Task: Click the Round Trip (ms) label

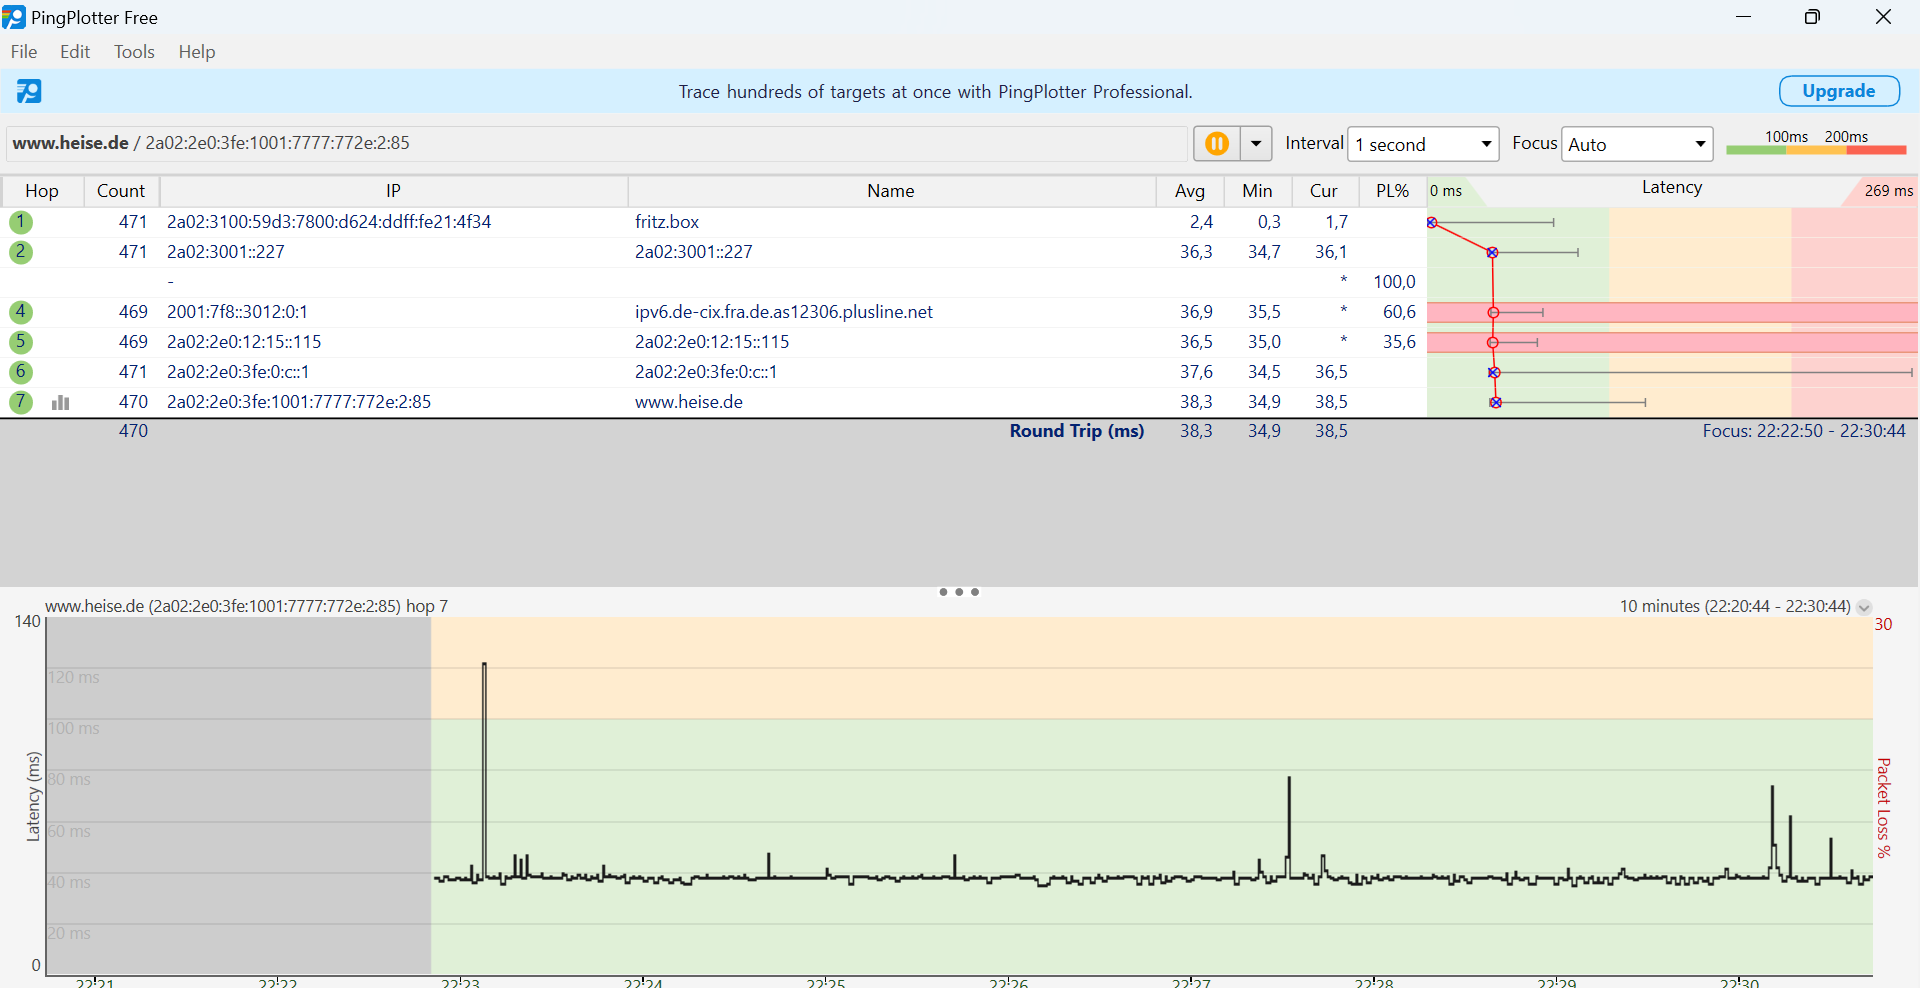Action: point(1077,431)
